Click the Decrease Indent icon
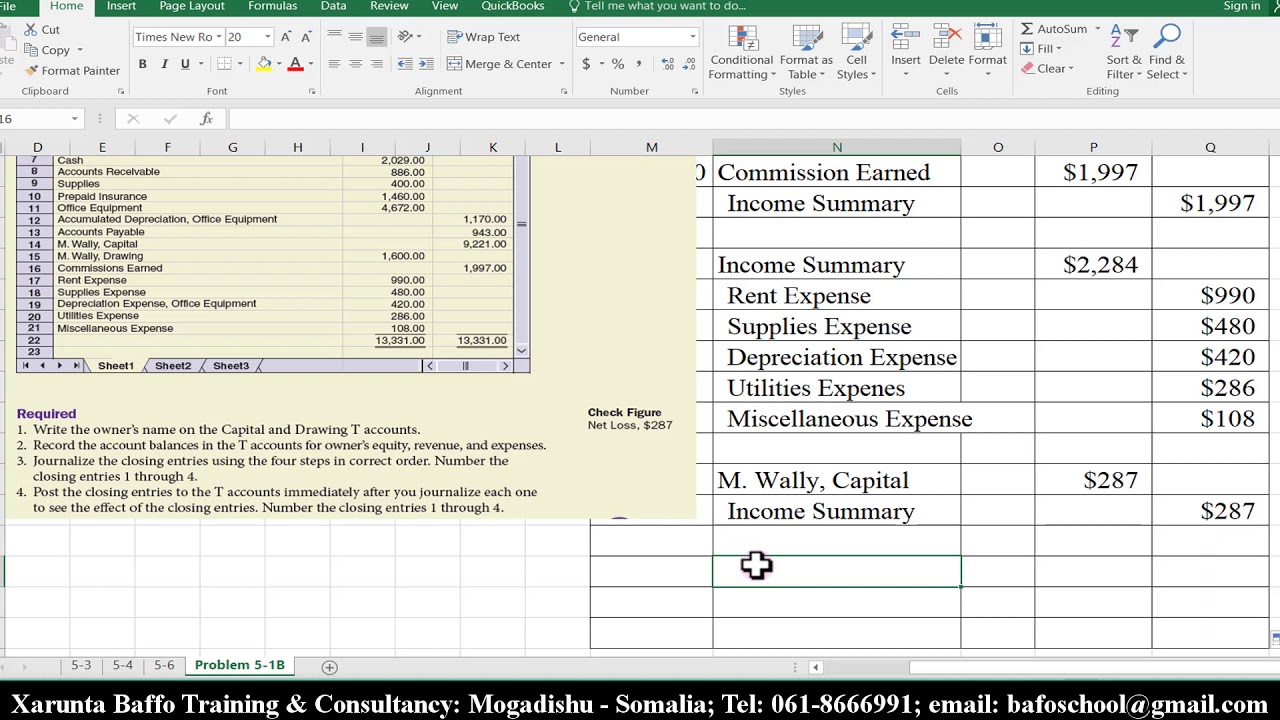Viewport: 1280px width, 720px height. click(x=404, y=64)
